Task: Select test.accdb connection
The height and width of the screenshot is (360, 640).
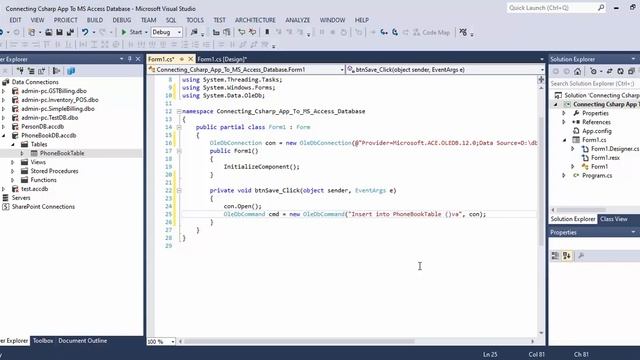Action: coord(34,189)
